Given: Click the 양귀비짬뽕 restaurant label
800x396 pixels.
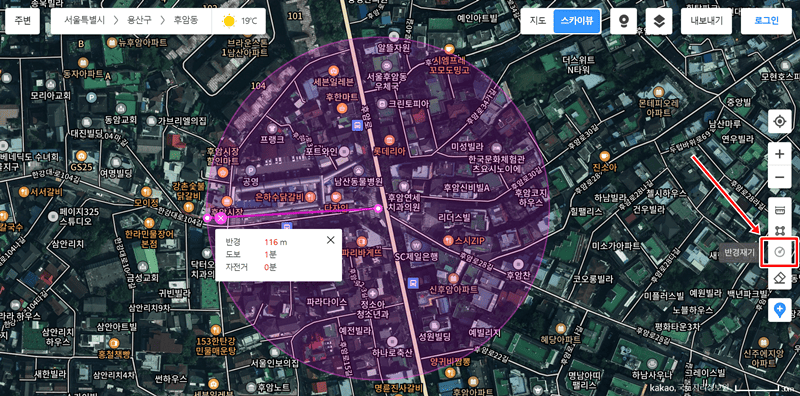Looking at the screenshot, I should coord(449,361).
